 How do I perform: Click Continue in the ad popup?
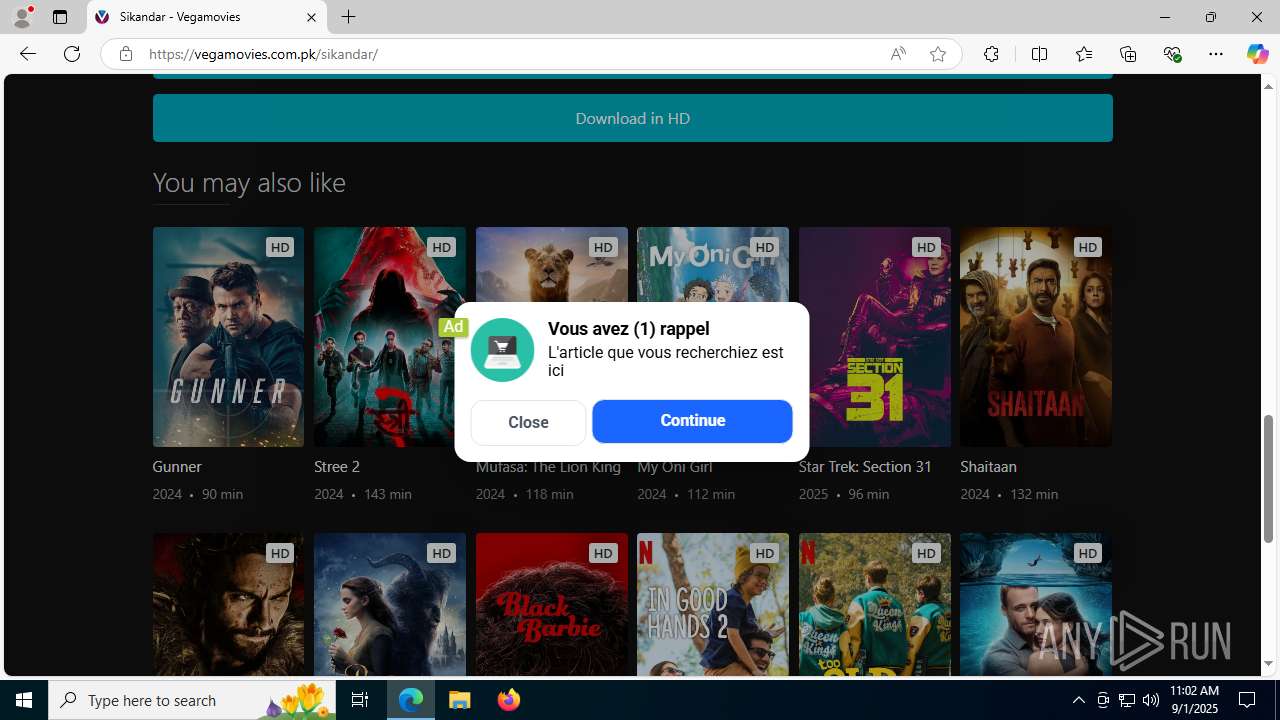pos(692,421)
